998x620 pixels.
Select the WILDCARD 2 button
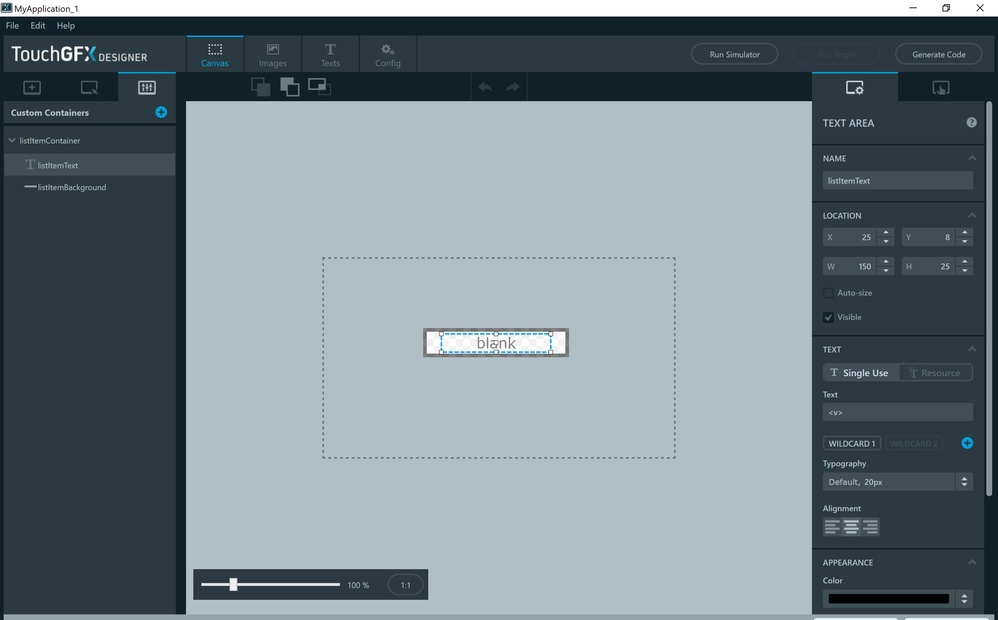[914, 444]
